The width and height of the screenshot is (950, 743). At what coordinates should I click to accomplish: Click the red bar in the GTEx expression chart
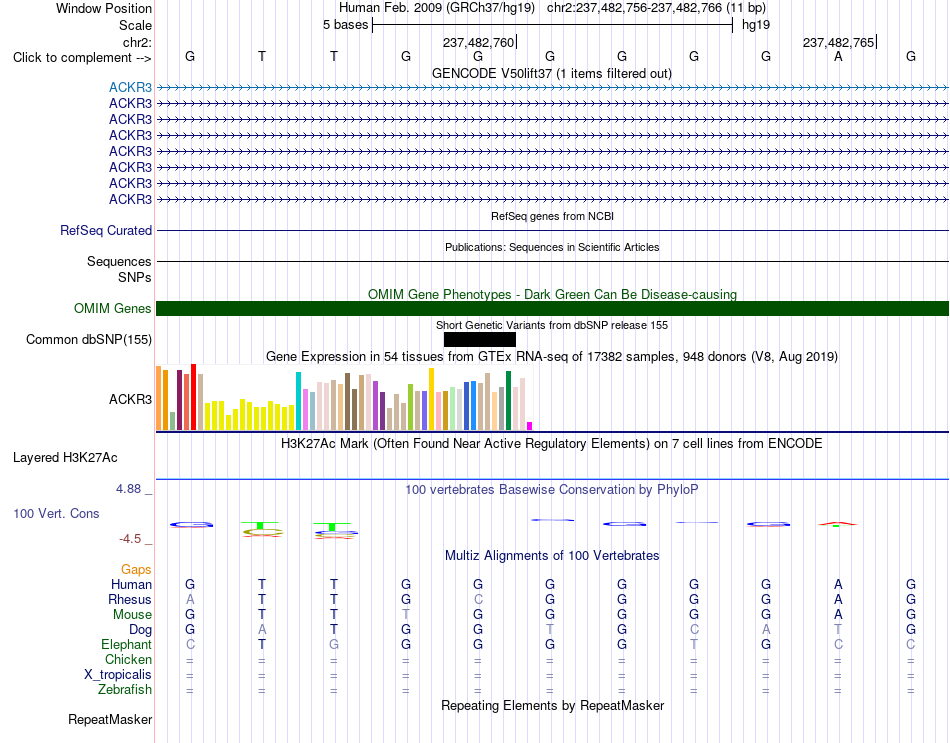[193, 397]
